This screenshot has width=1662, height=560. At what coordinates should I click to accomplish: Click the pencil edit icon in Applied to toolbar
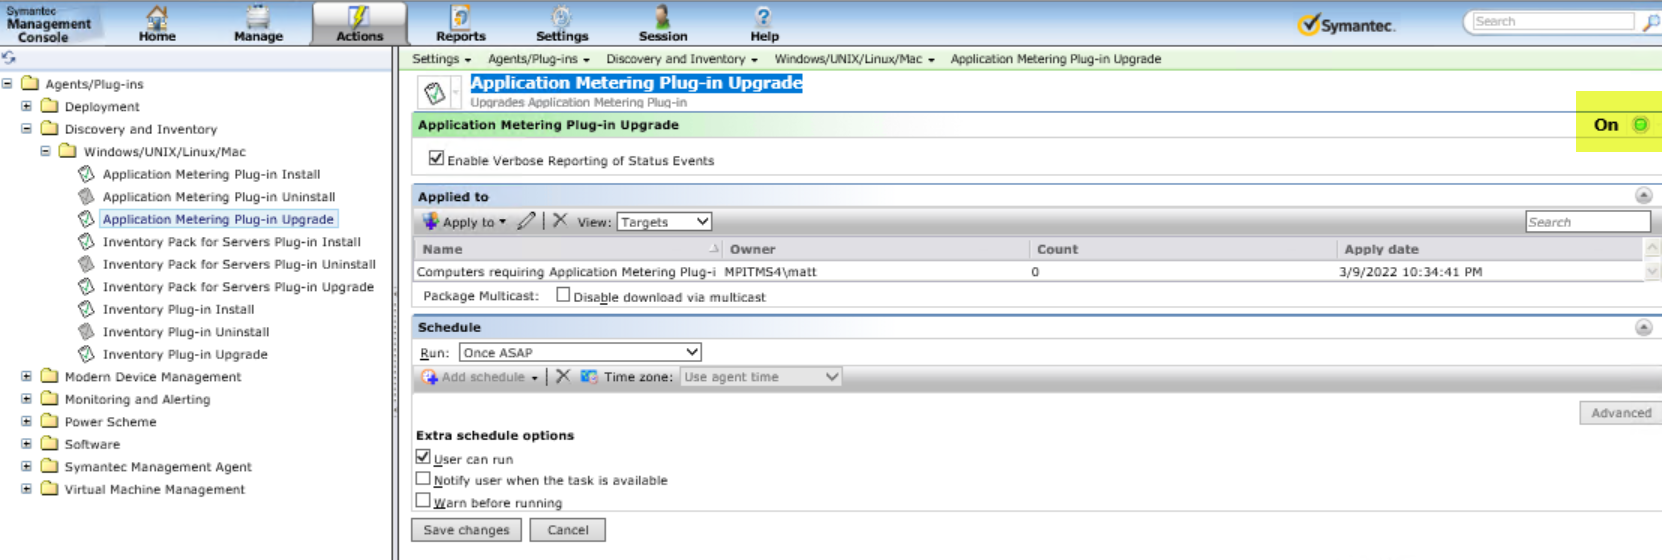point(526,221)
